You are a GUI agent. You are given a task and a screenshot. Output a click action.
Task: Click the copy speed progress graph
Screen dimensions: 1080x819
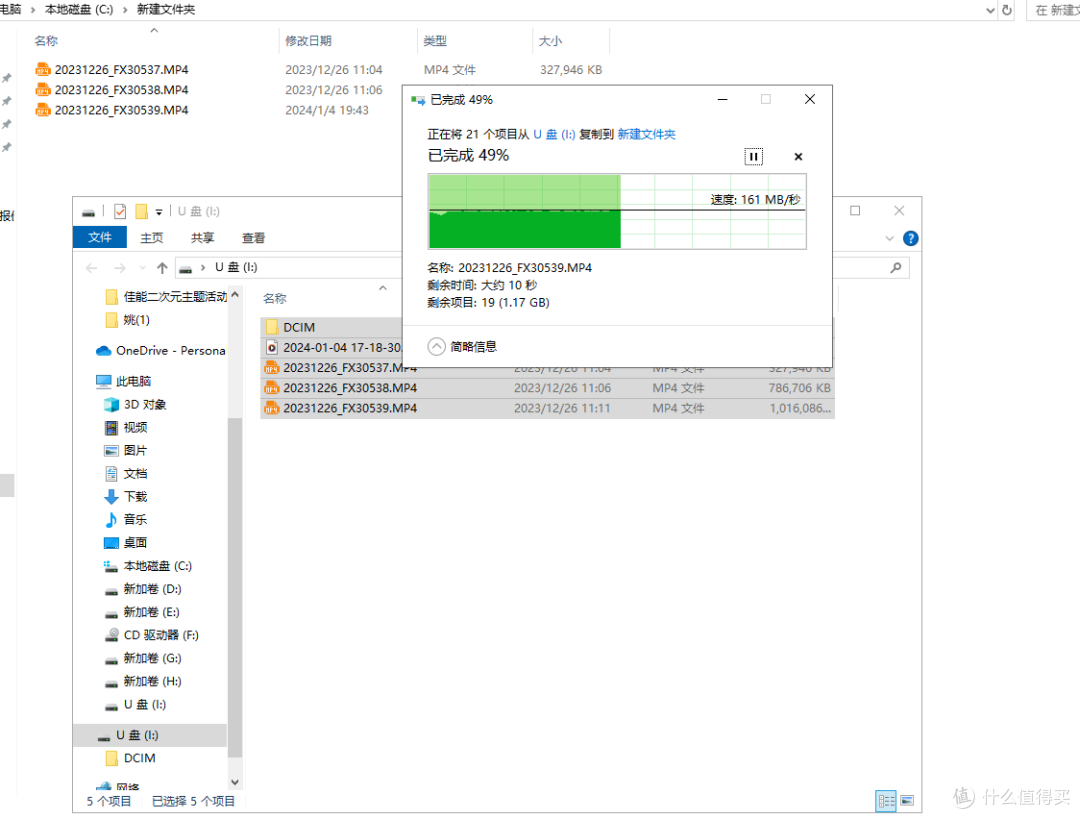[x=616, y=211]
